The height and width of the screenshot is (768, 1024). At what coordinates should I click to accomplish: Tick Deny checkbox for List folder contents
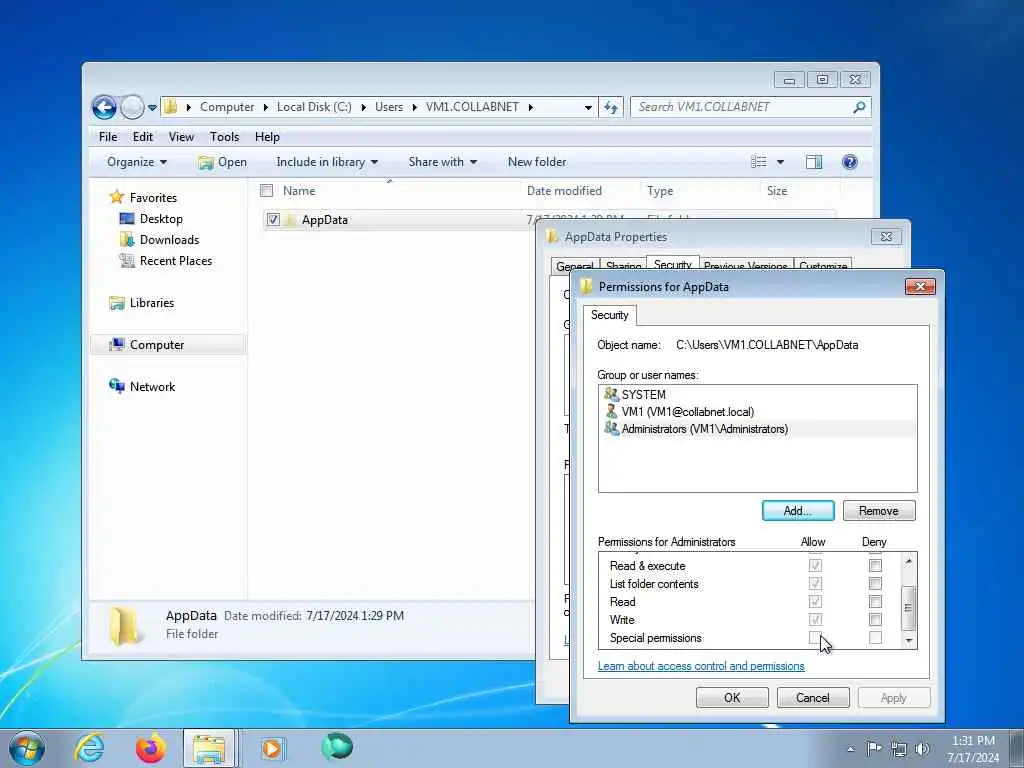(x=875, y=583)
